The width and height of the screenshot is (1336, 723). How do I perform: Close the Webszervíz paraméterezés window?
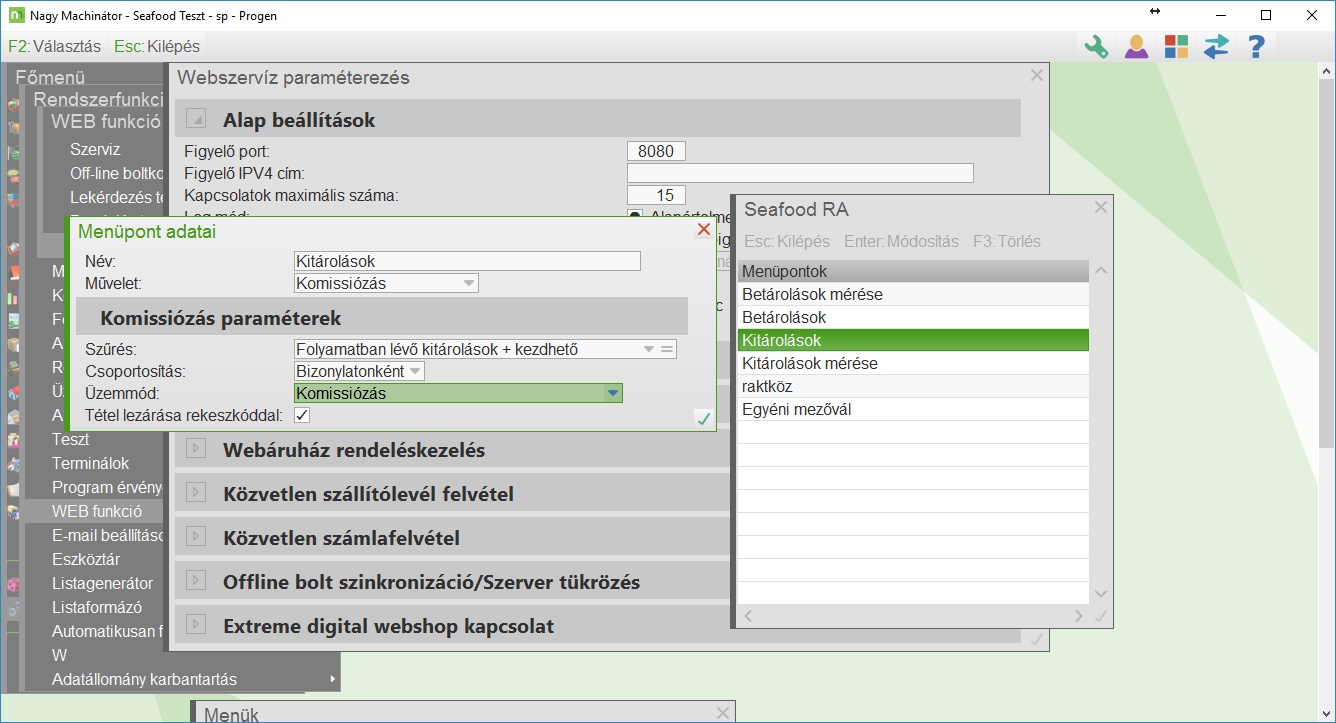click(x=1037, y=75)
